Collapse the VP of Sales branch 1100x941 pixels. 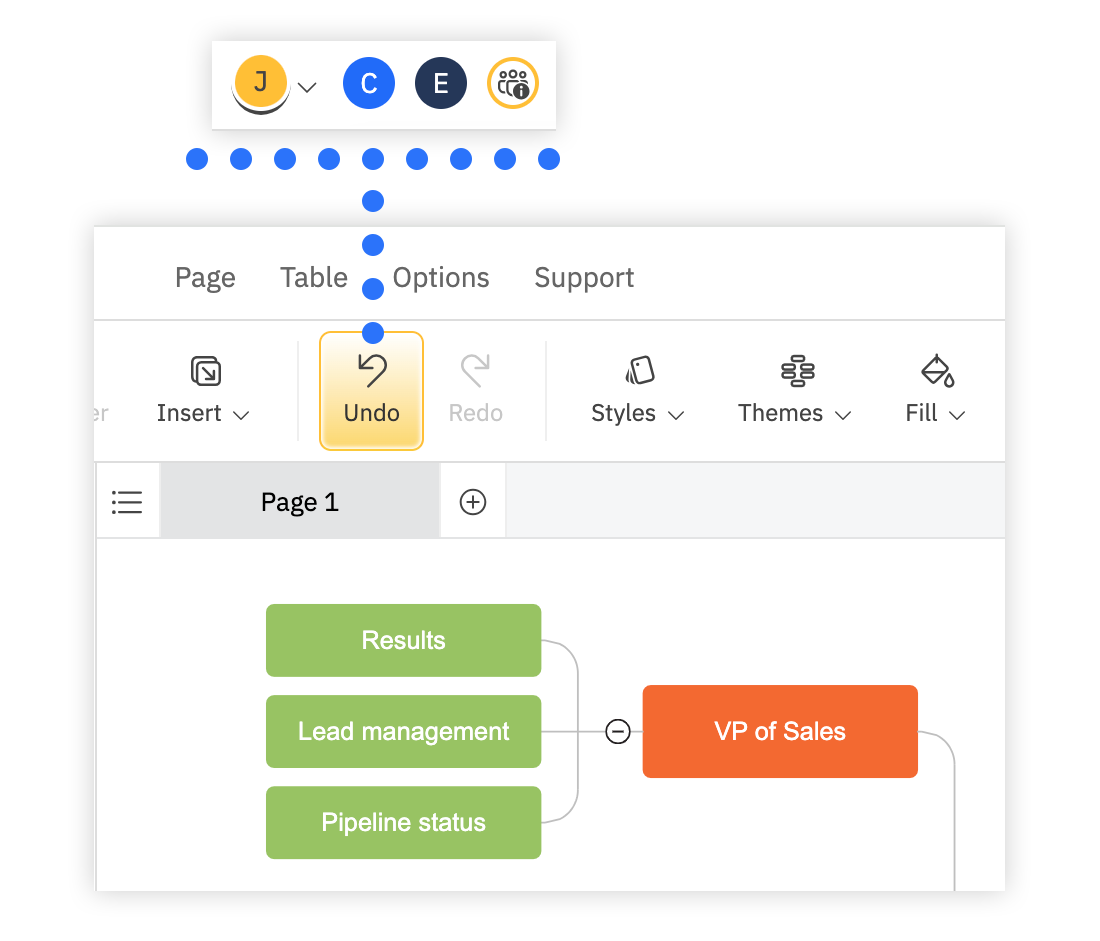pyautogui.click(x=618, y=732)
